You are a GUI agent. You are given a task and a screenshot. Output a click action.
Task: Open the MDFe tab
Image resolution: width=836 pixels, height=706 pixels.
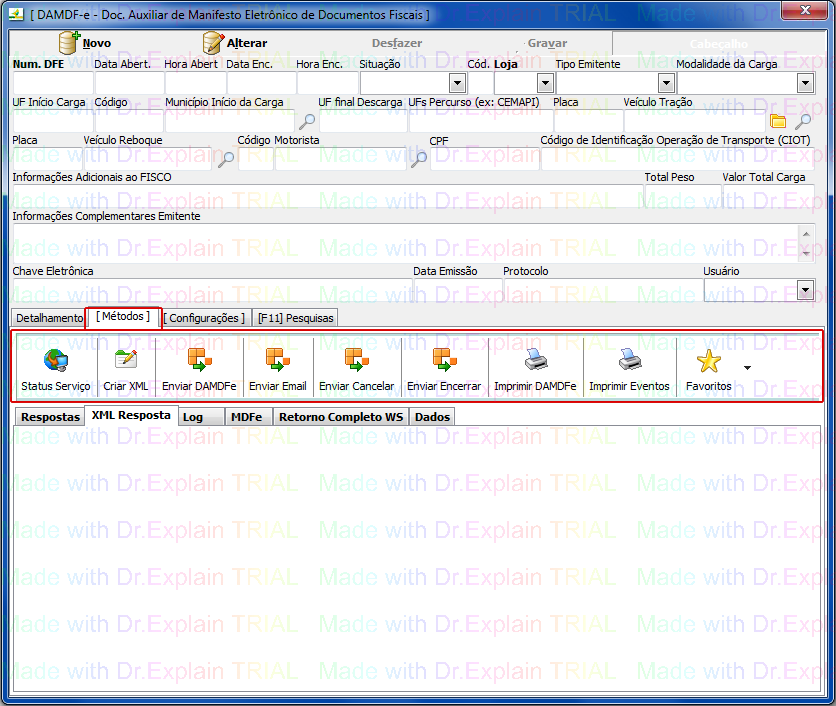pyautogui.click(x=248, y=417)
